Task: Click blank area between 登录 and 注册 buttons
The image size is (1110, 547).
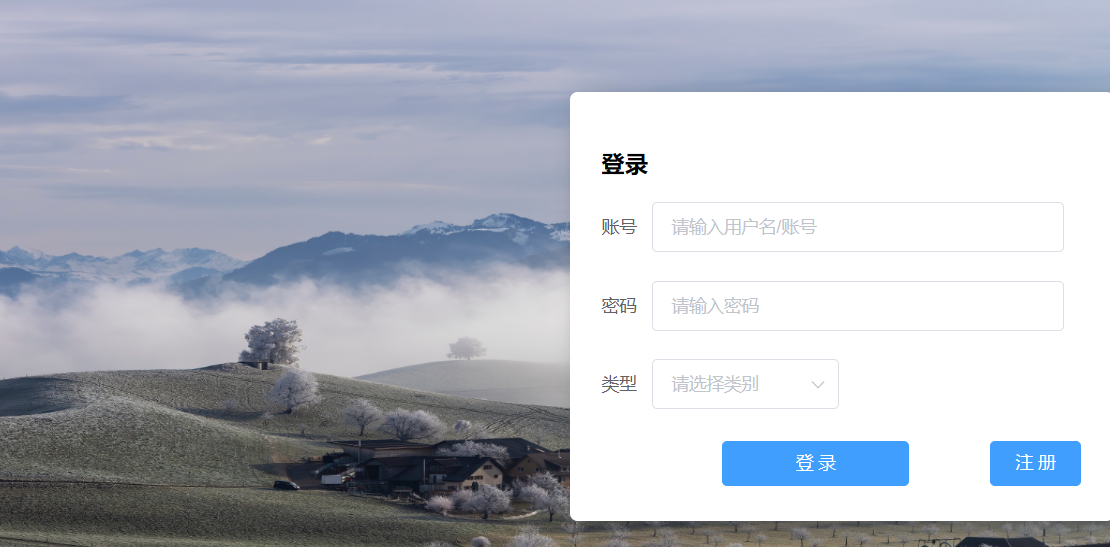Action: 949,463
